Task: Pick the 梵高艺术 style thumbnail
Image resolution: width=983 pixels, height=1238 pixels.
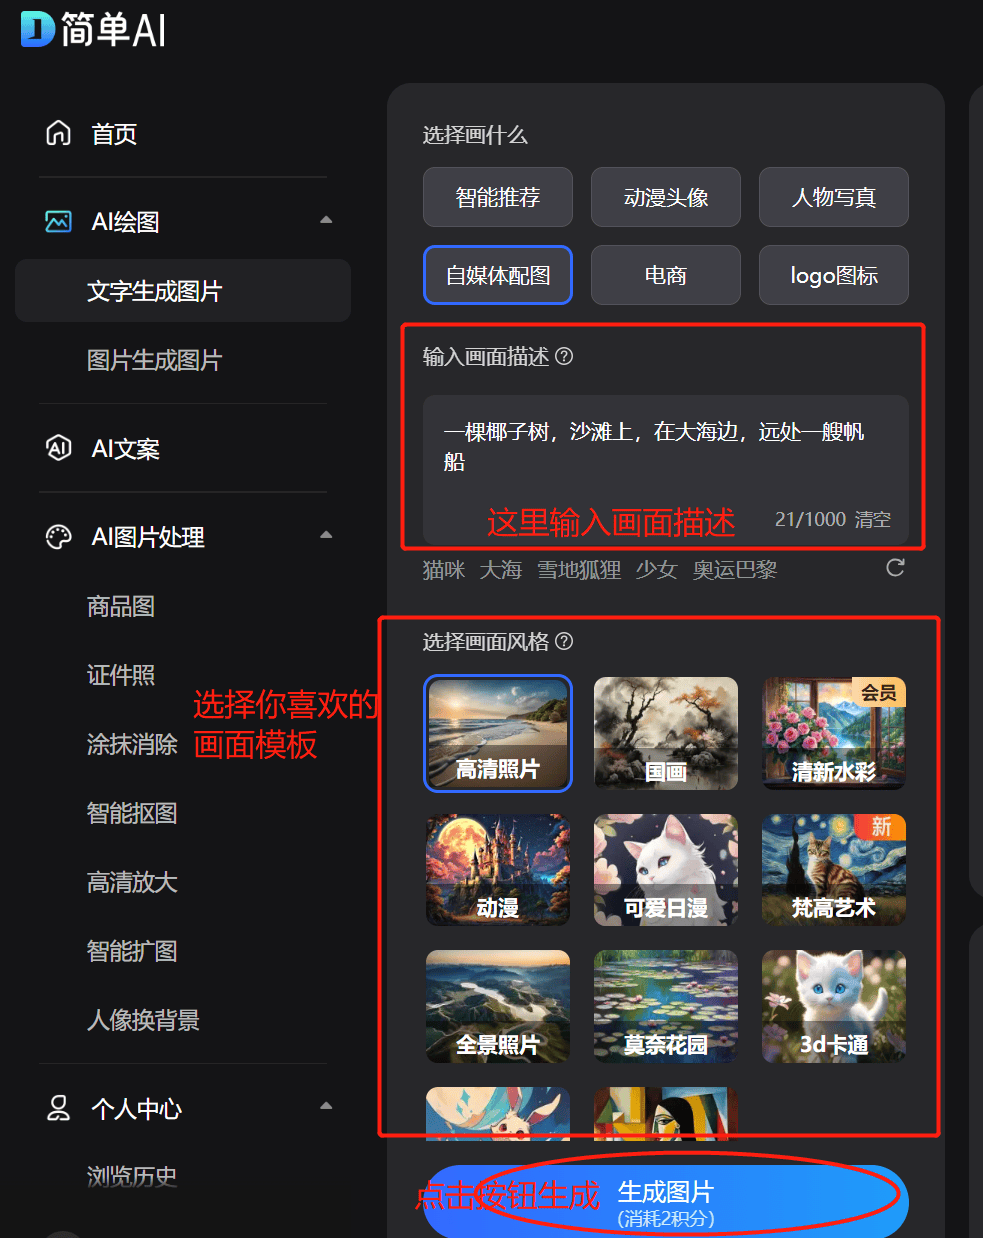Action: [x=833, y=869]
